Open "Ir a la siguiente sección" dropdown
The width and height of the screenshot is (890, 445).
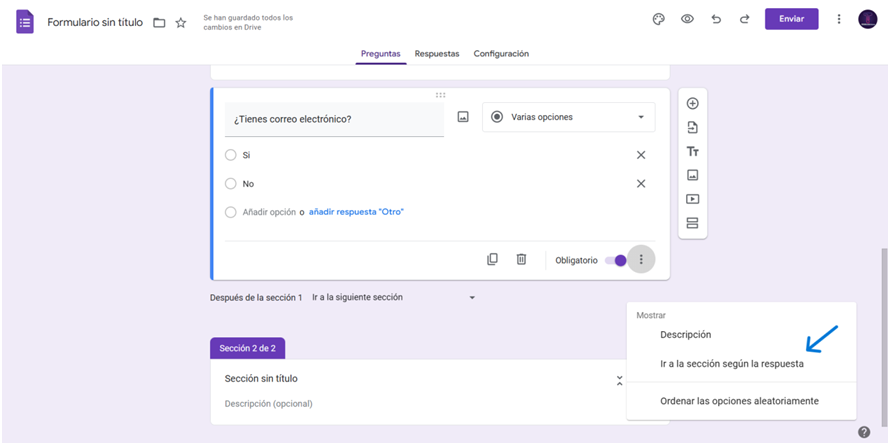click(x=393, y=297)
